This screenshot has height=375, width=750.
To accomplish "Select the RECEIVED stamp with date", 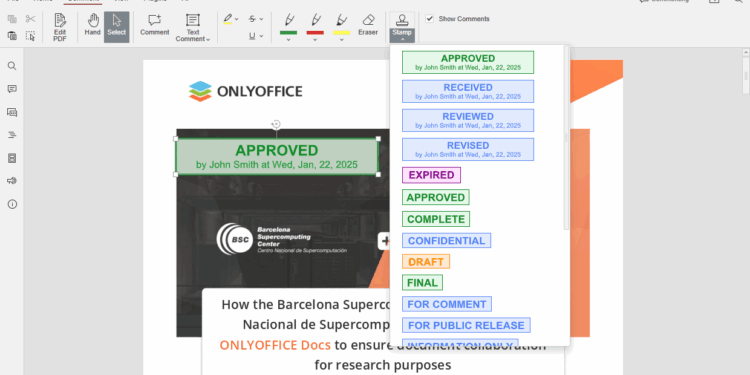I will pos(468,91).
